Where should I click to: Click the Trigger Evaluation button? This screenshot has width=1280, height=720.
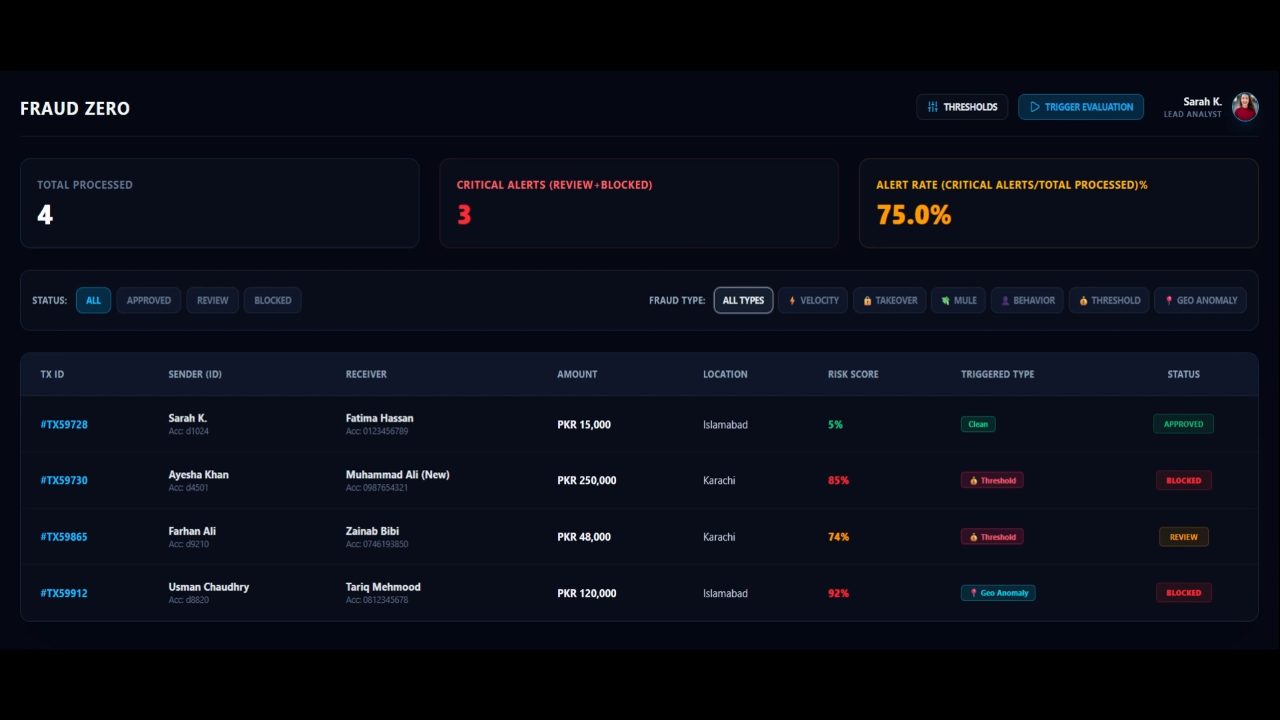[x=1081, y=107]
